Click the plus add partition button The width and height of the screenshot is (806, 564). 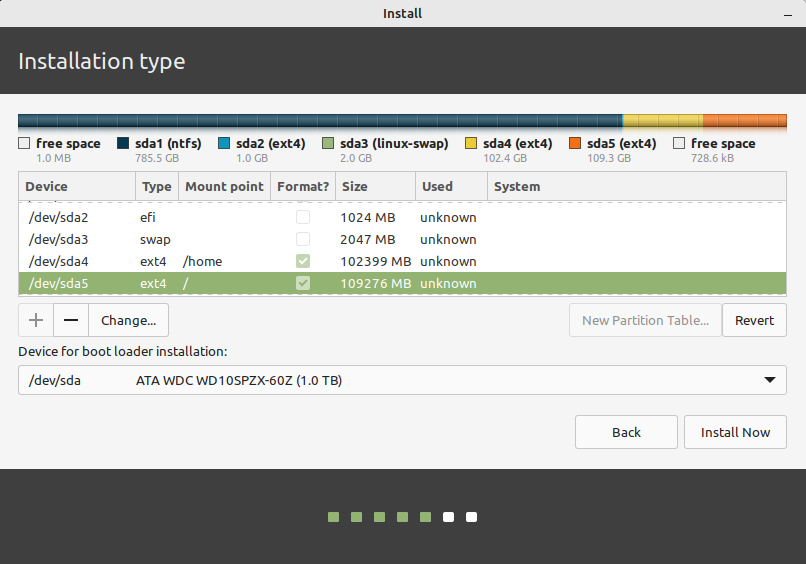click(x=36, y=320)
